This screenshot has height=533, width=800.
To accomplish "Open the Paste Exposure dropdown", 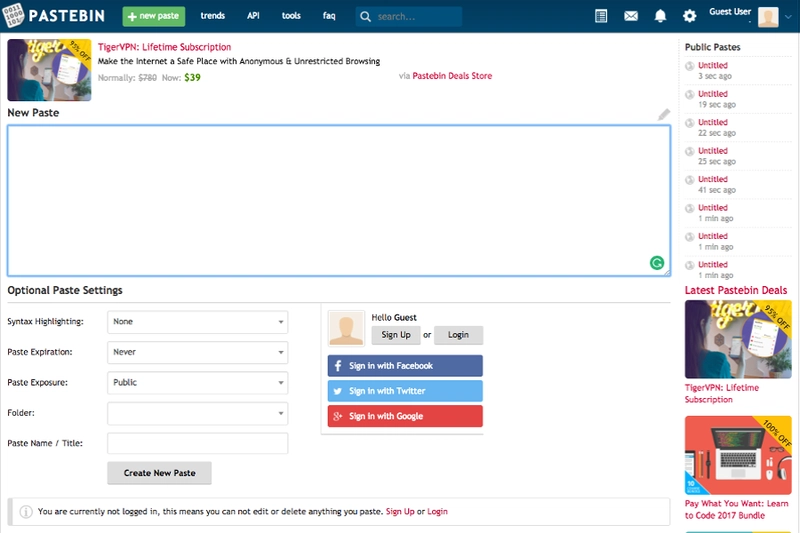I will tap(197, 383).
